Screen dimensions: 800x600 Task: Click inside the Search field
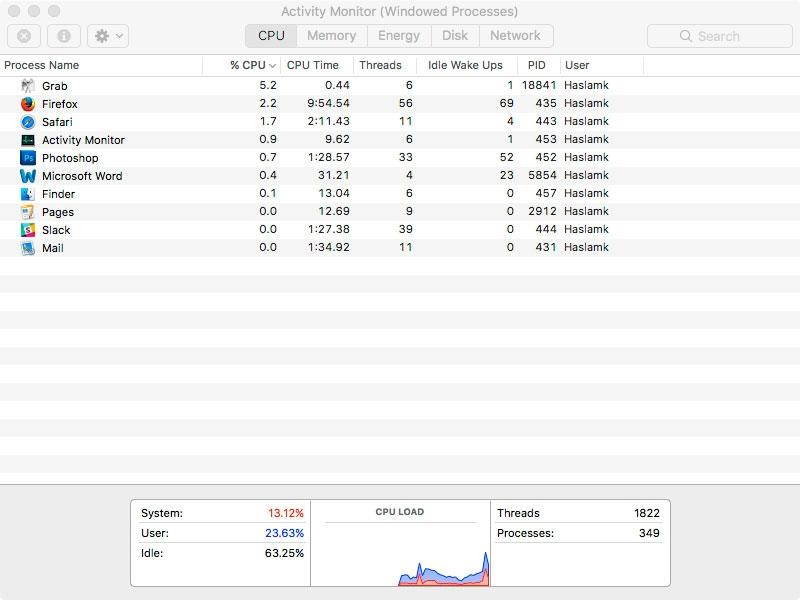[718, 36]
